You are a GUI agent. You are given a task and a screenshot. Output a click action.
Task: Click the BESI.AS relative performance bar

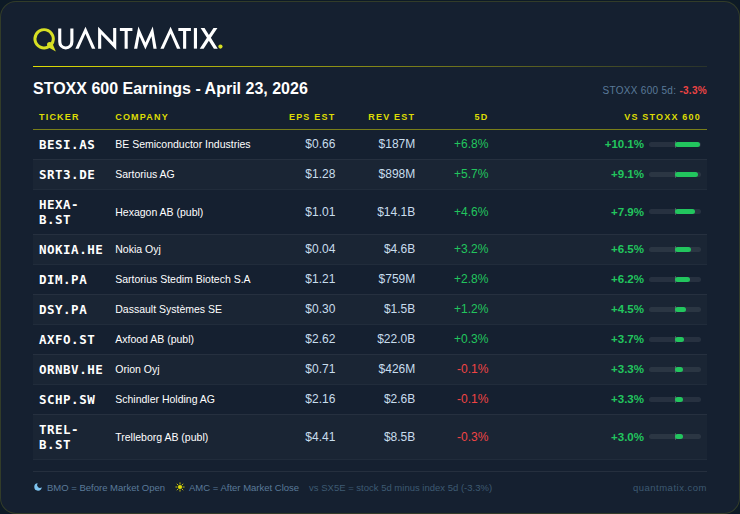[675, 144]
